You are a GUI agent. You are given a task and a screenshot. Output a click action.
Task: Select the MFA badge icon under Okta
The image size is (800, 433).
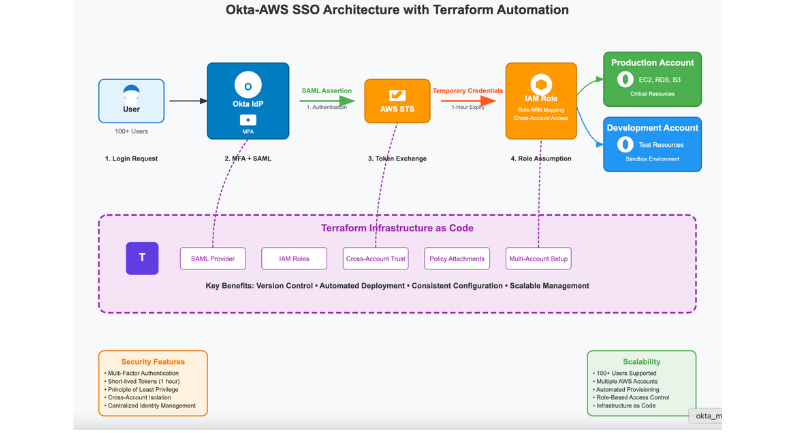pyautogui.click(x=248, y=119)
